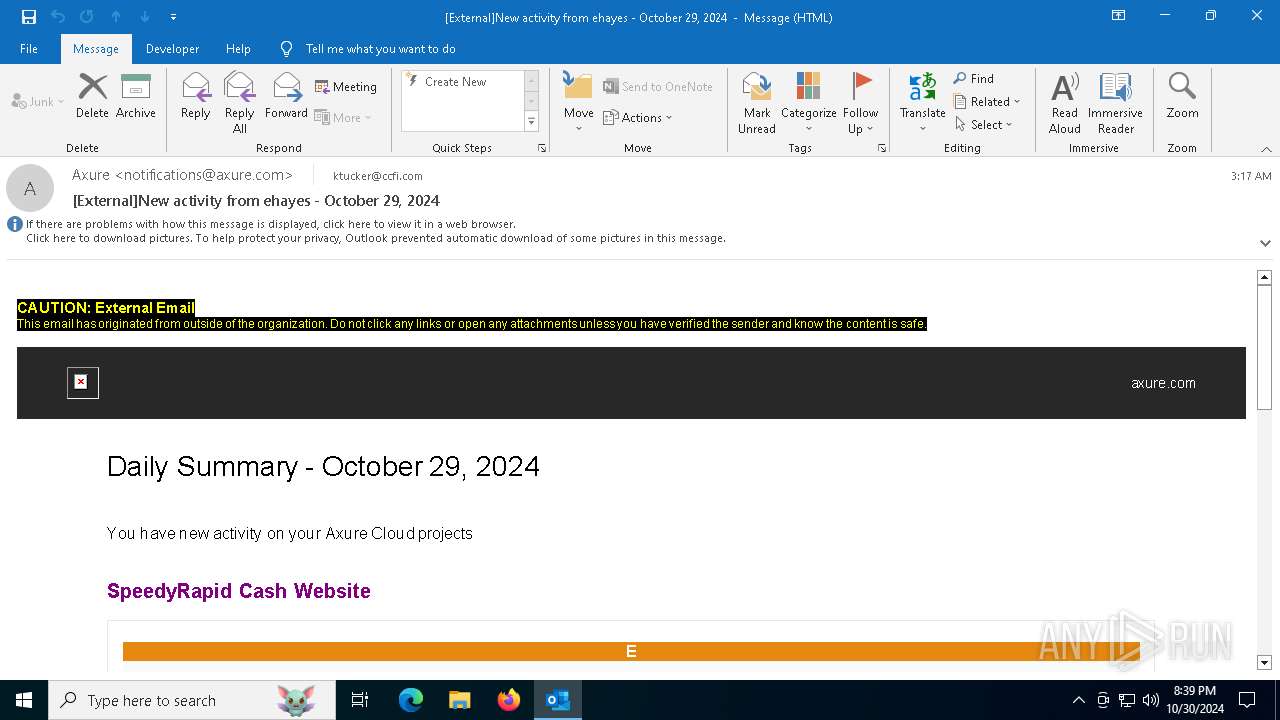Click the blocked image placeholder in banner
This screenshot has height=720, width=1280.
(82, 382)
